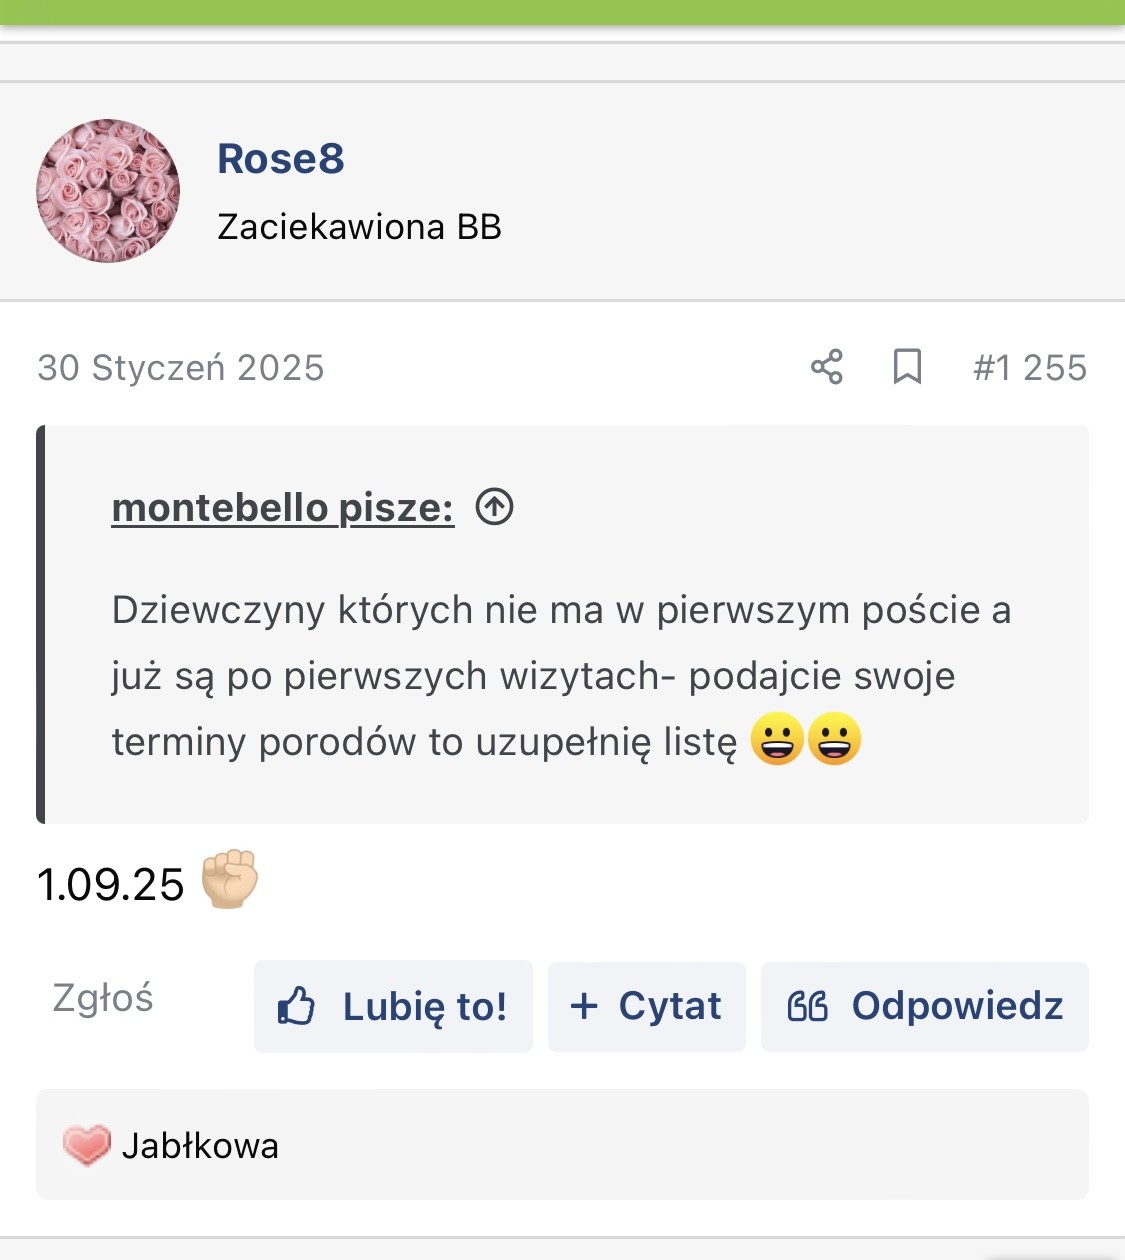The width and height of the screenshot is (1125, 1260).
Task: Click the first grinning emoji in quote
Action: click(777, 740)
